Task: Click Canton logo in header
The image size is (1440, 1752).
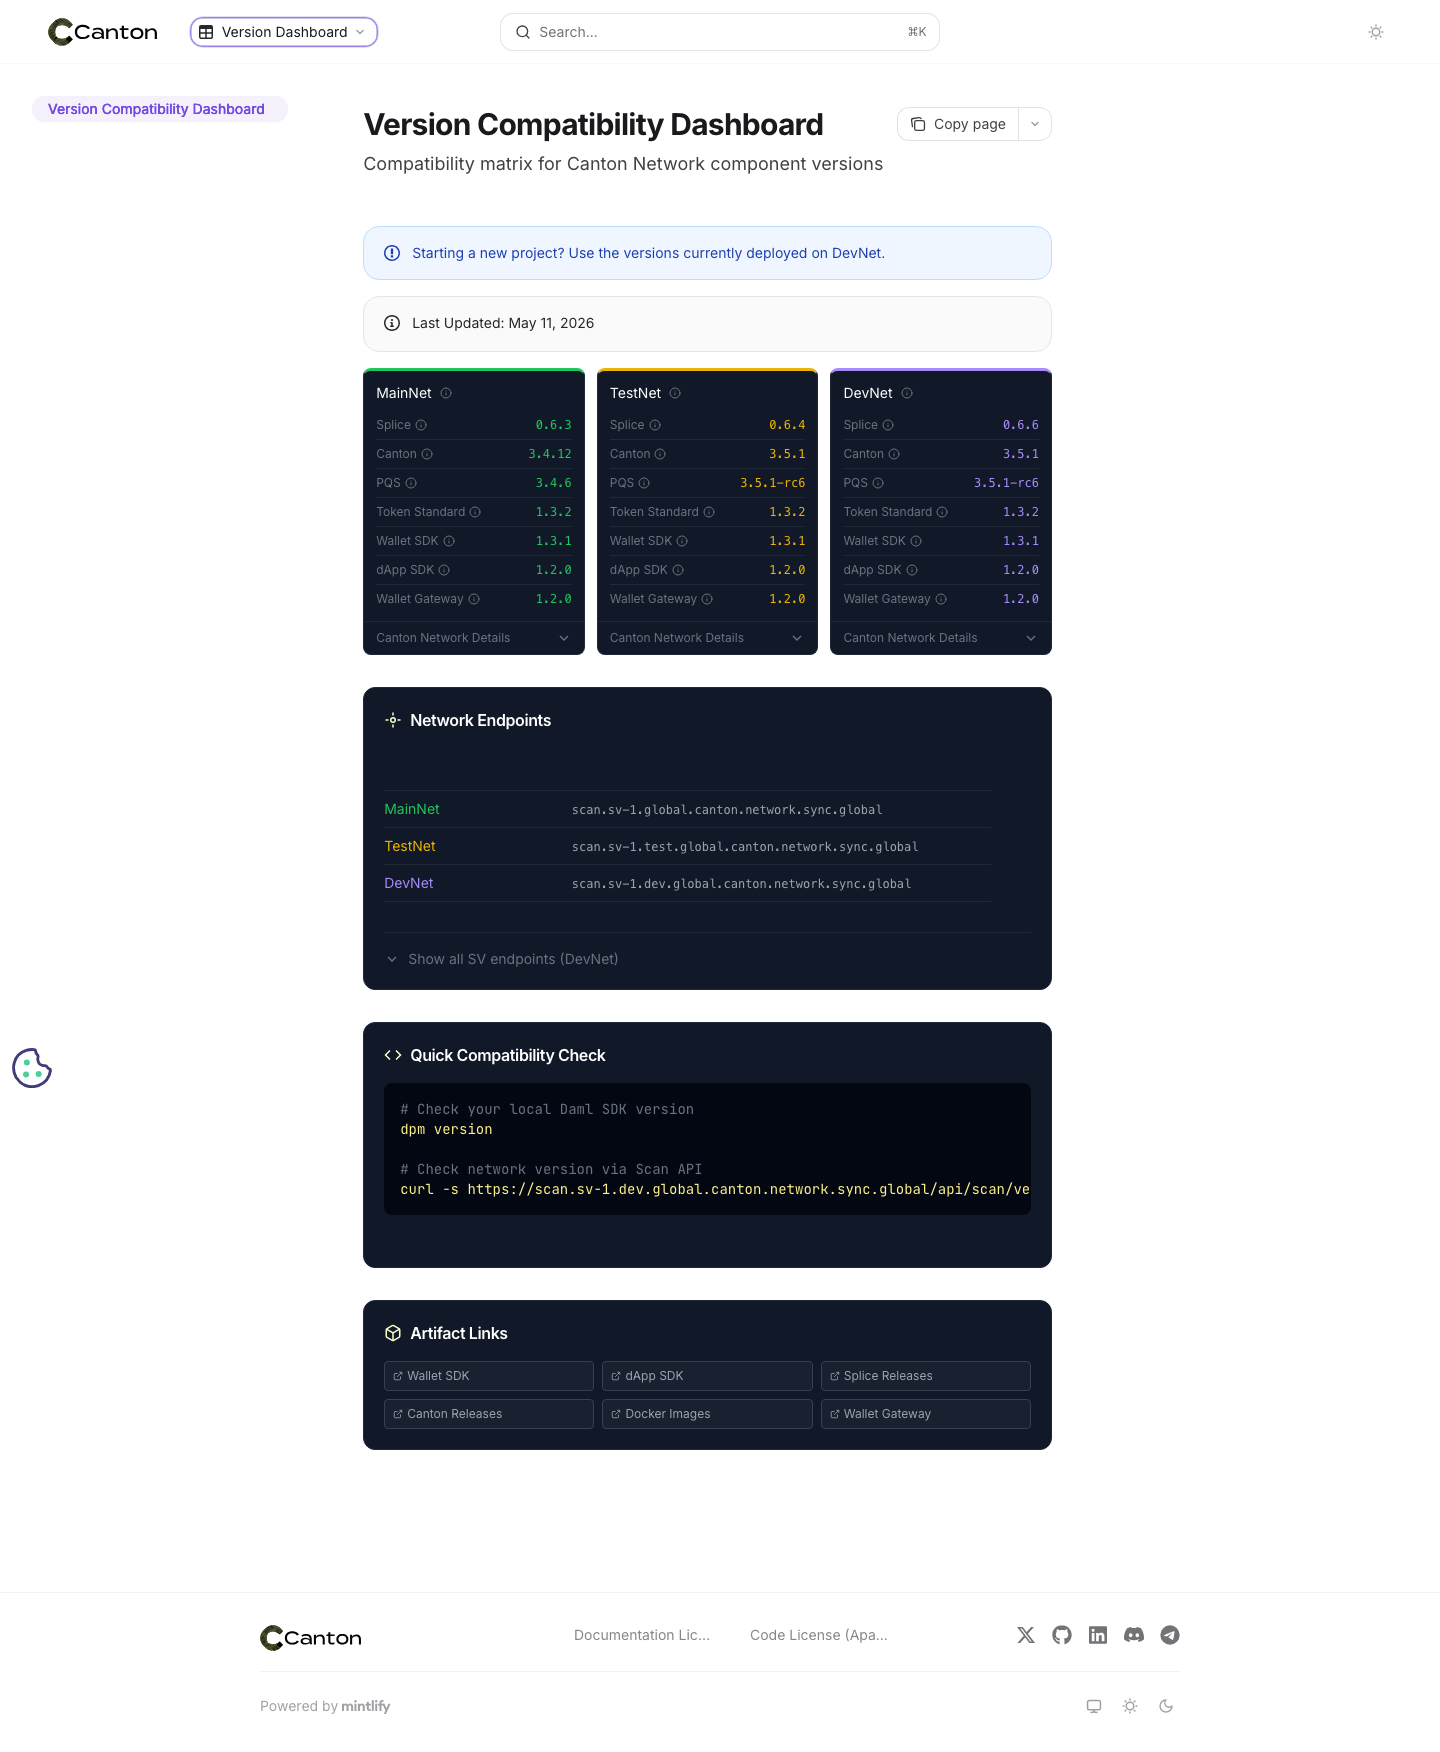Action: tap(103, 32)
